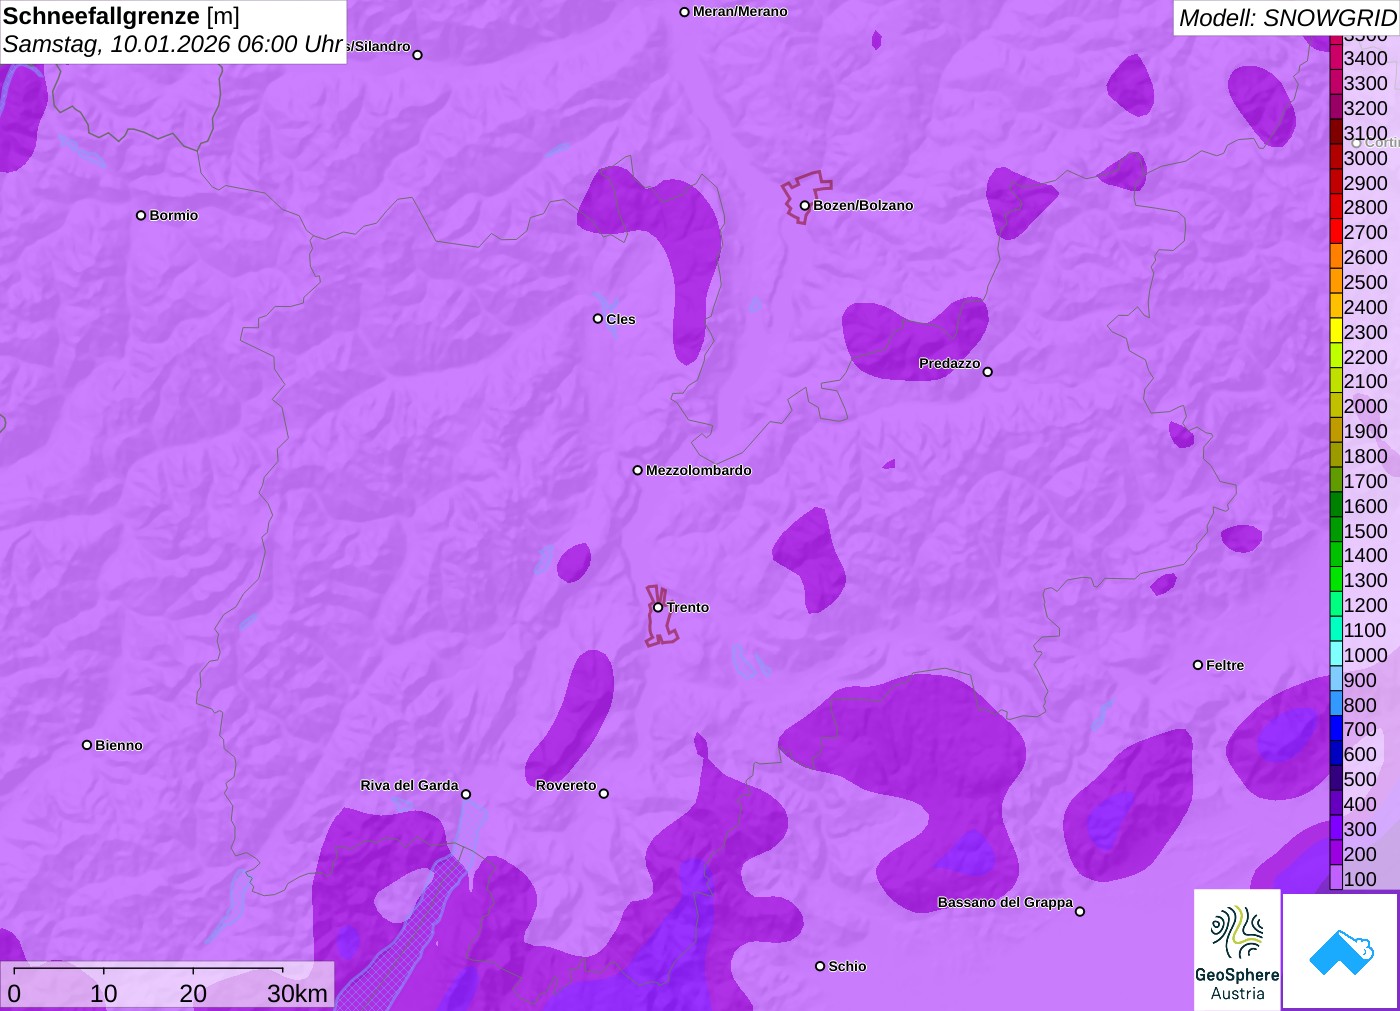Click the 700 blue legend swatch
This screenshot has width=1400, height=1011.
[1336, 729]
